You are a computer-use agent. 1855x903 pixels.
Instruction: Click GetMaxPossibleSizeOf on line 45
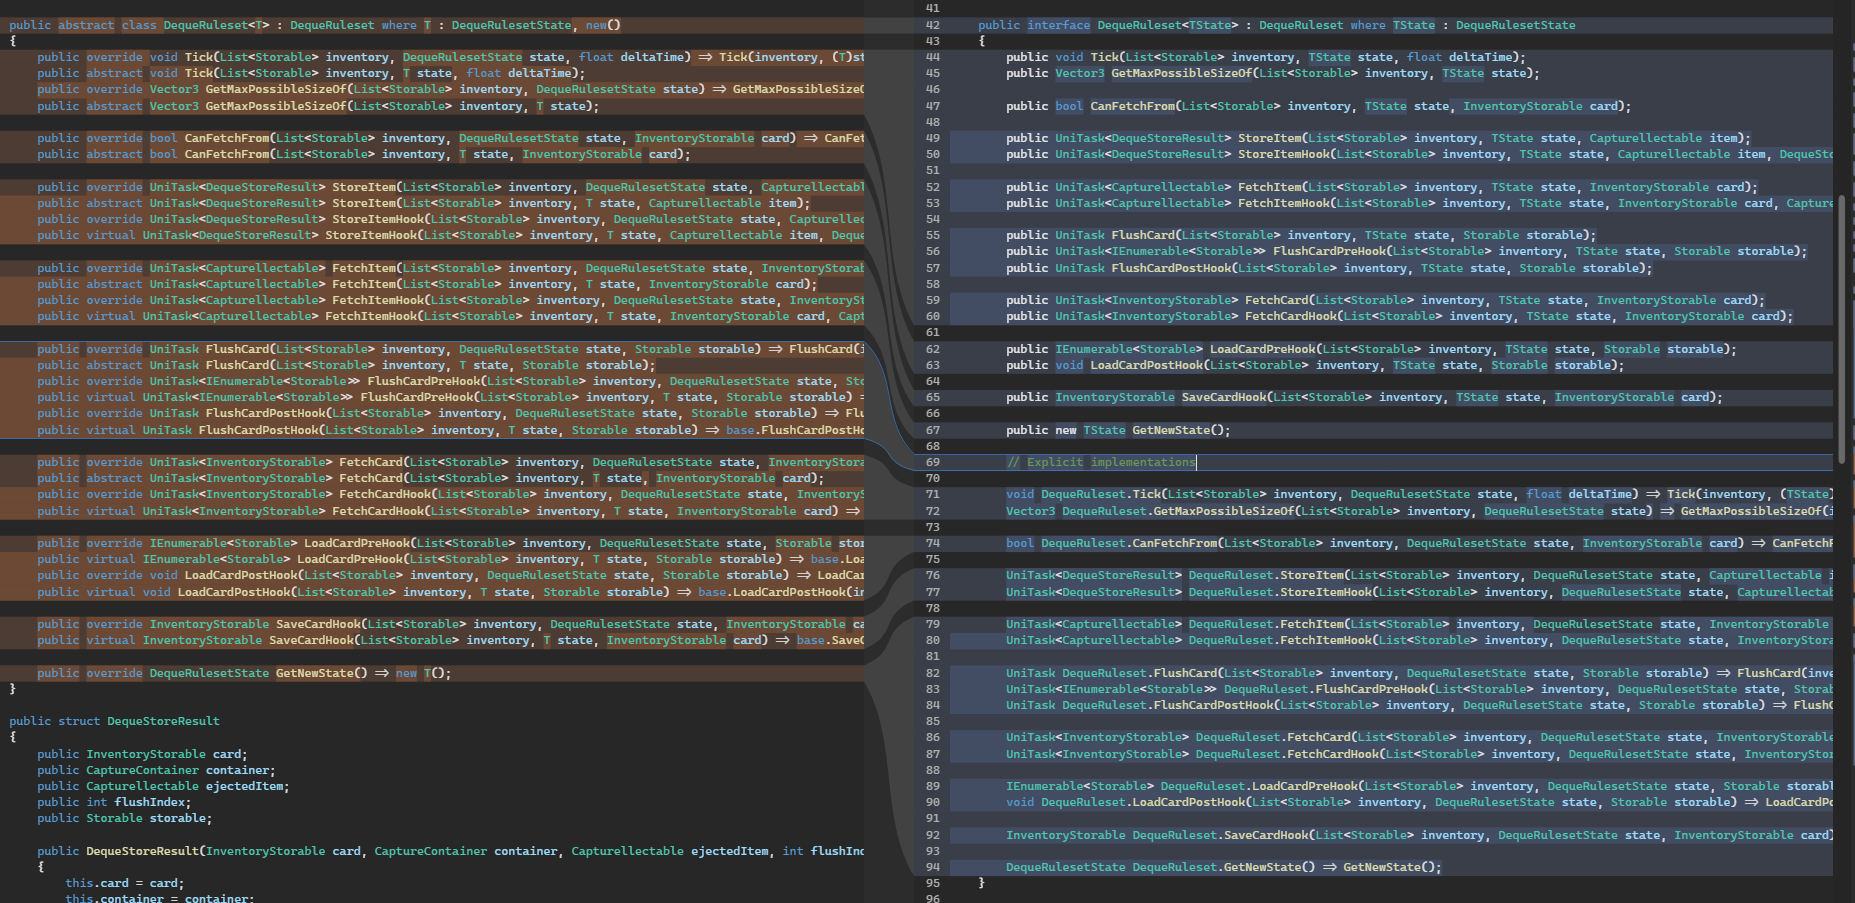click(1181, 73)
